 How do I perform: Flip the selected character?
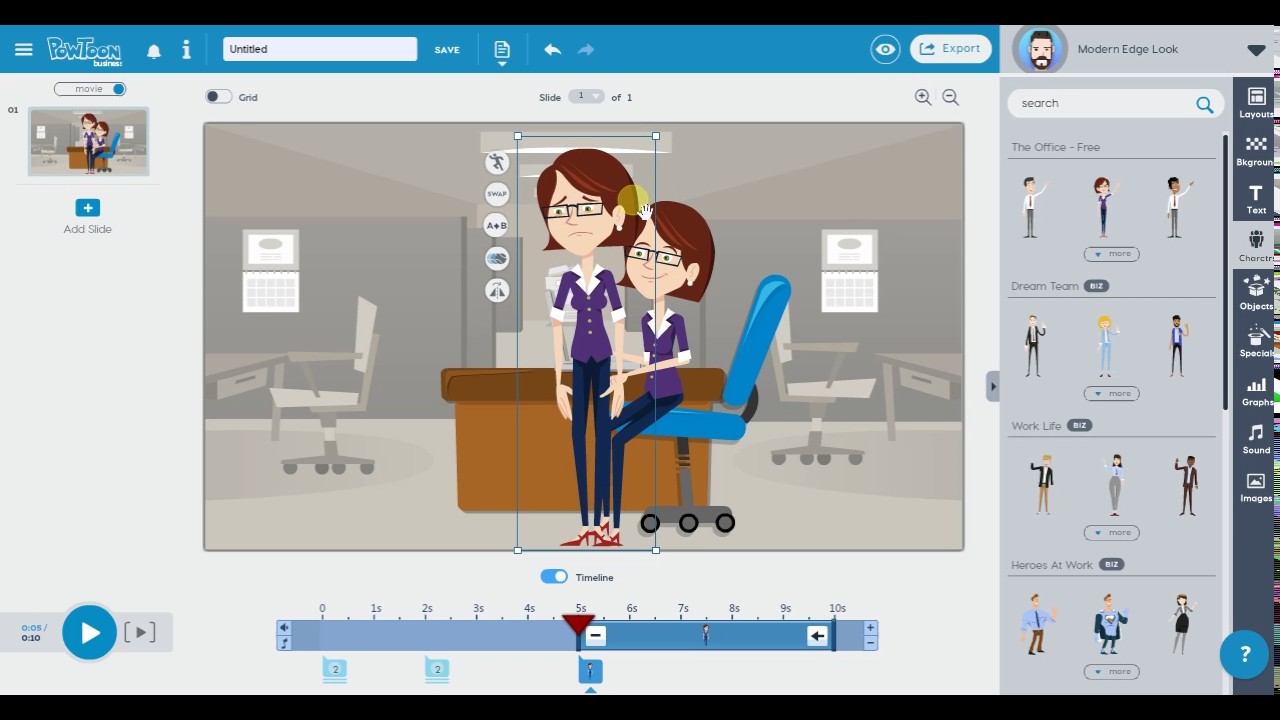point(497,290)
